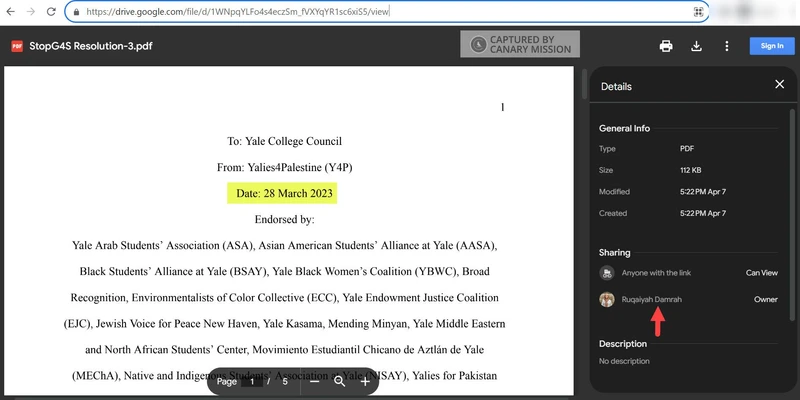The width and height of the screenshot is (800, 400).
Task: Click the magnifier reset zoom icon
Action: (x=339, y=382)
